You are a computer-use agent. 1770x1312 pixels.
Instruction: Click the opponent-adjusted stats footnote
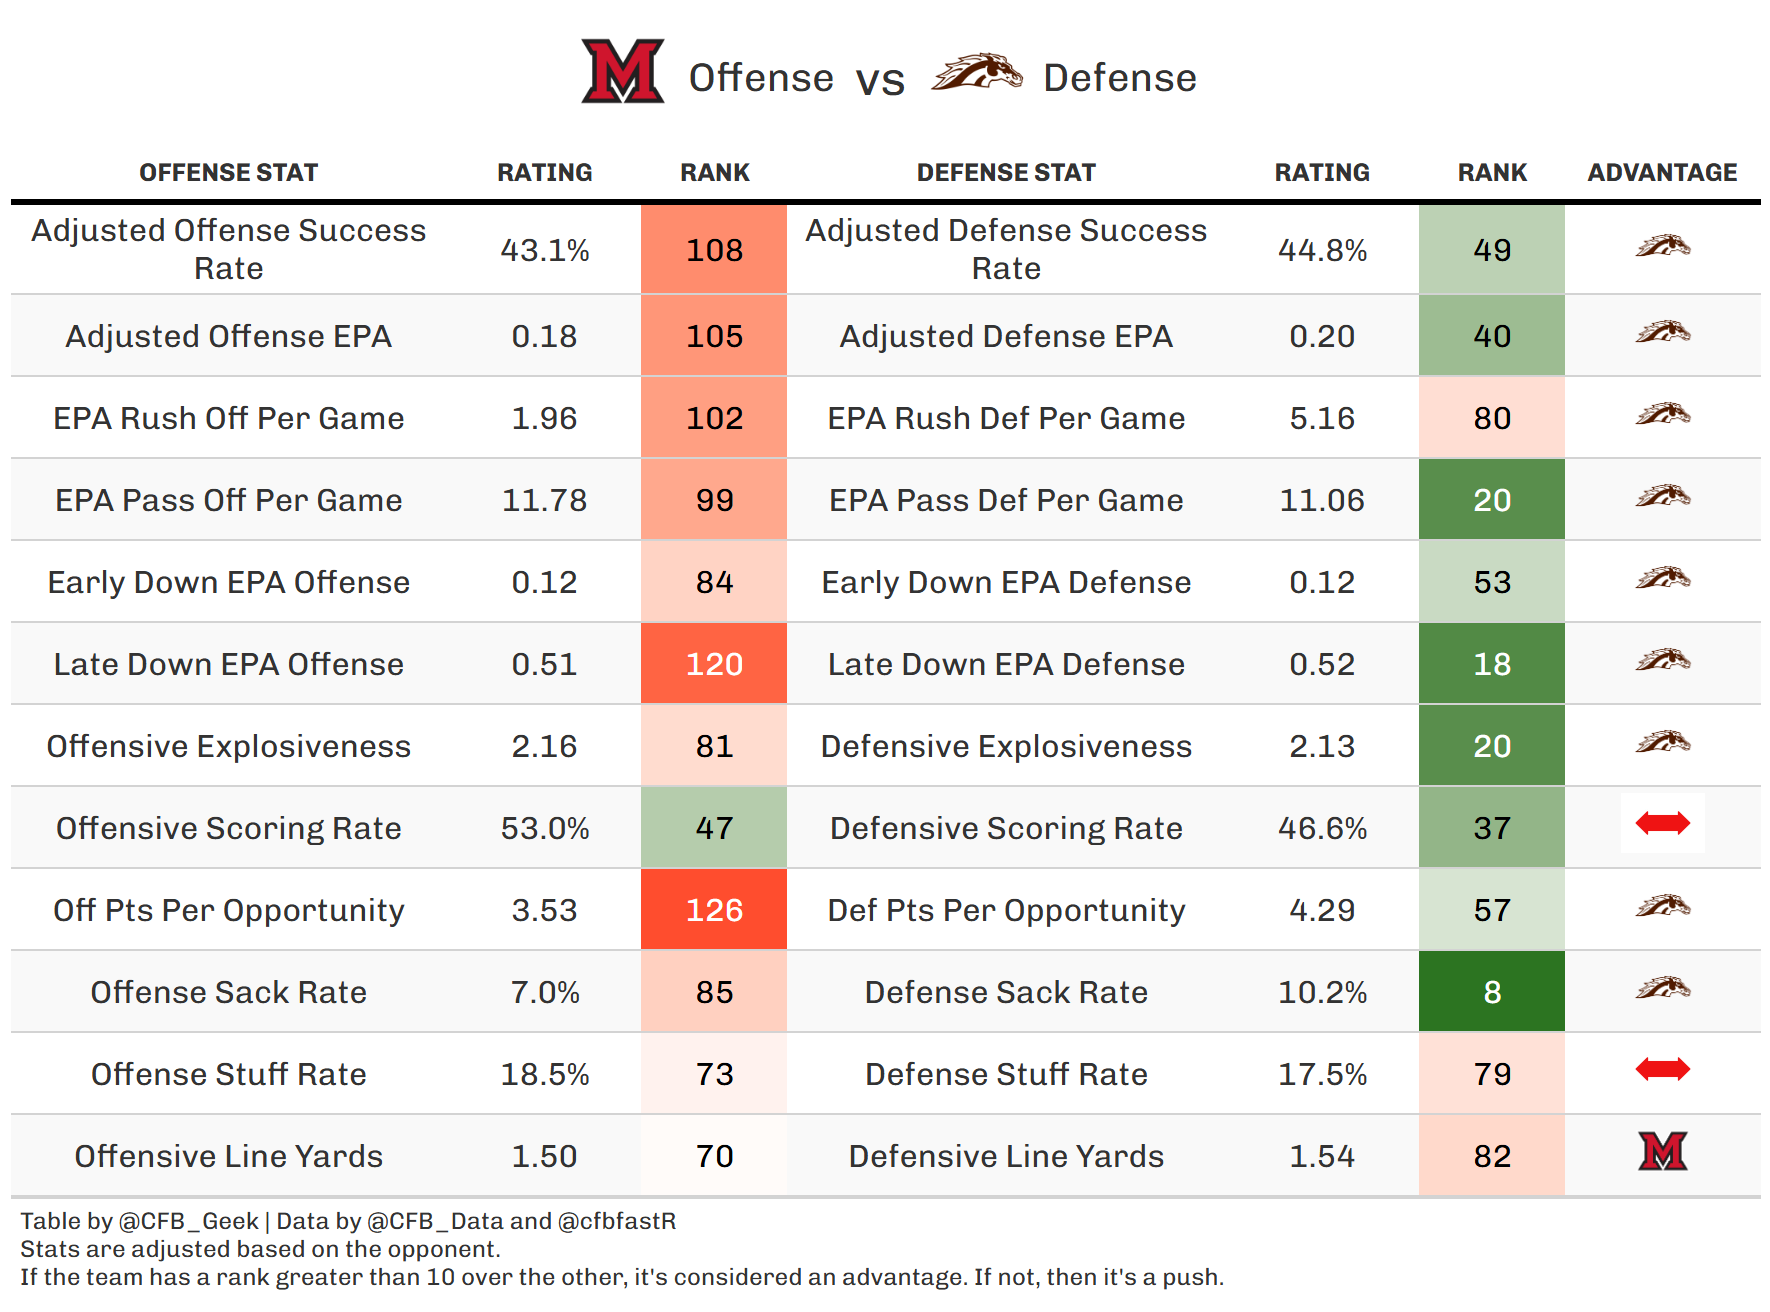[260, 1249]
